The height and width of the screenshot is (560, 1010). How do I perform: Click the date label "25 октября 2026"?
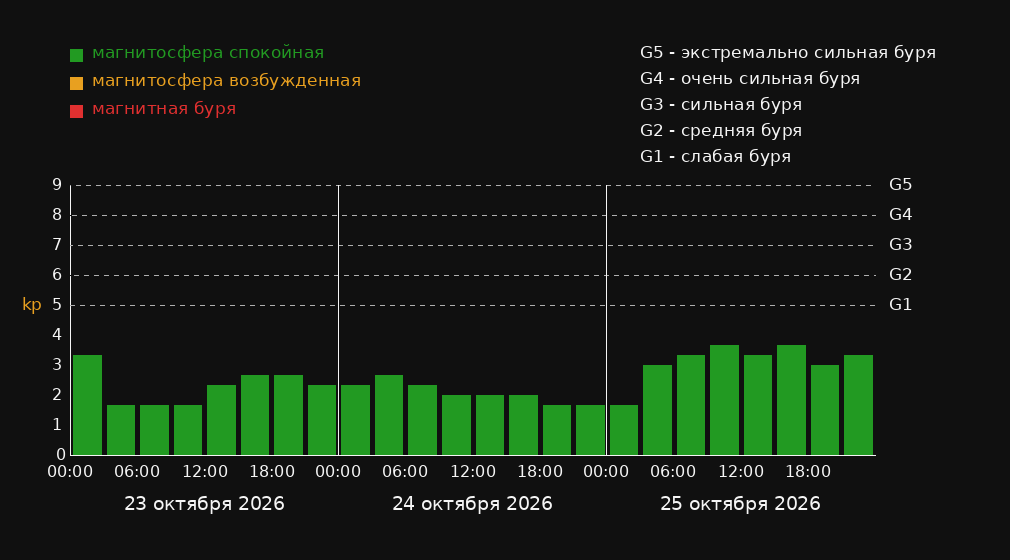point(740,504)
